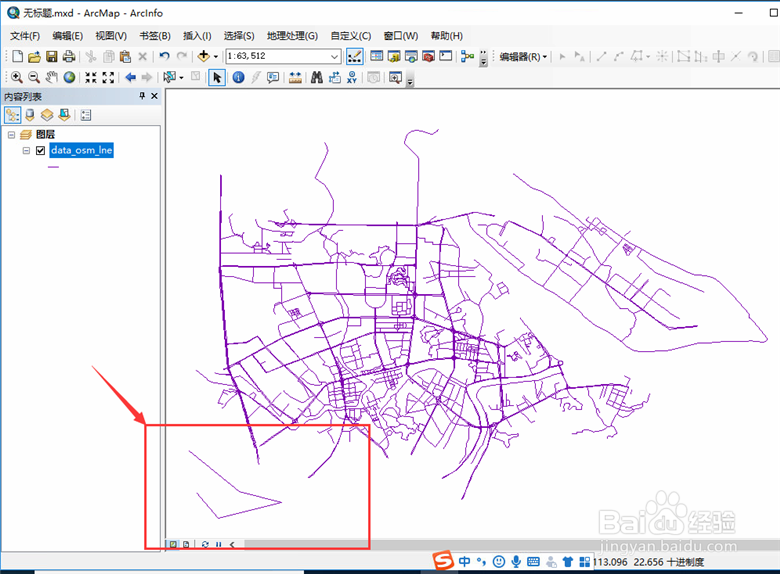780x574 pixels.
Task: Open the Add Data dropdown arrow
Action: pyautogui.click(x=215, y=57)
